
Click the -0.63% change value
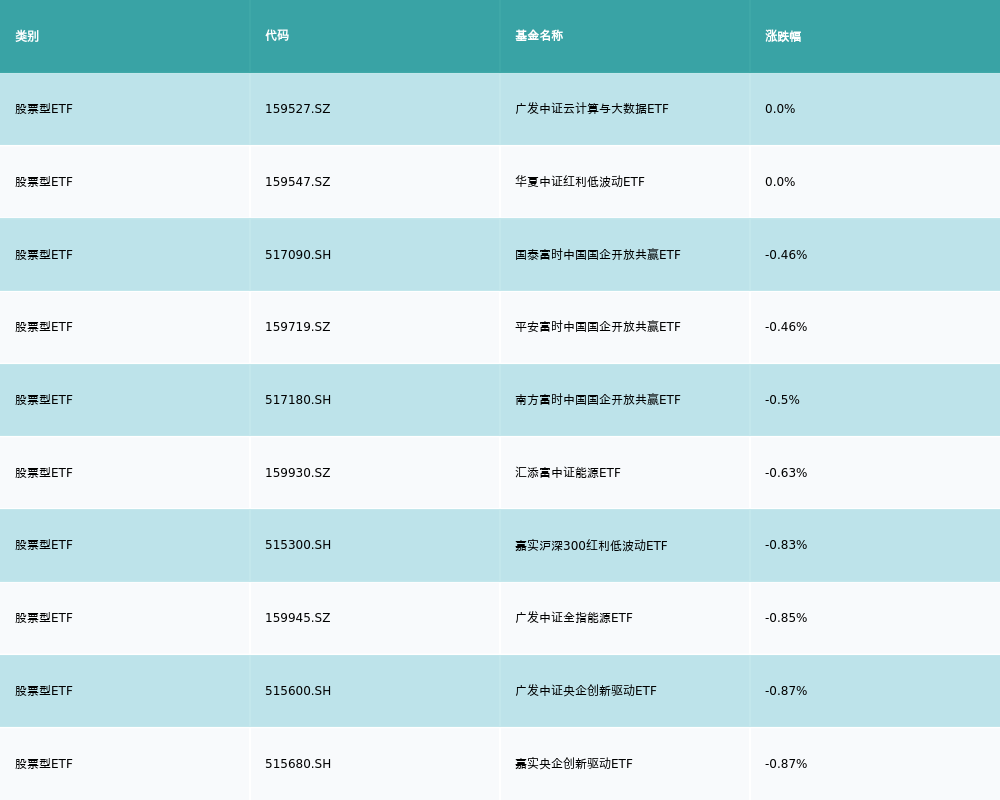[x=786, y=473]
